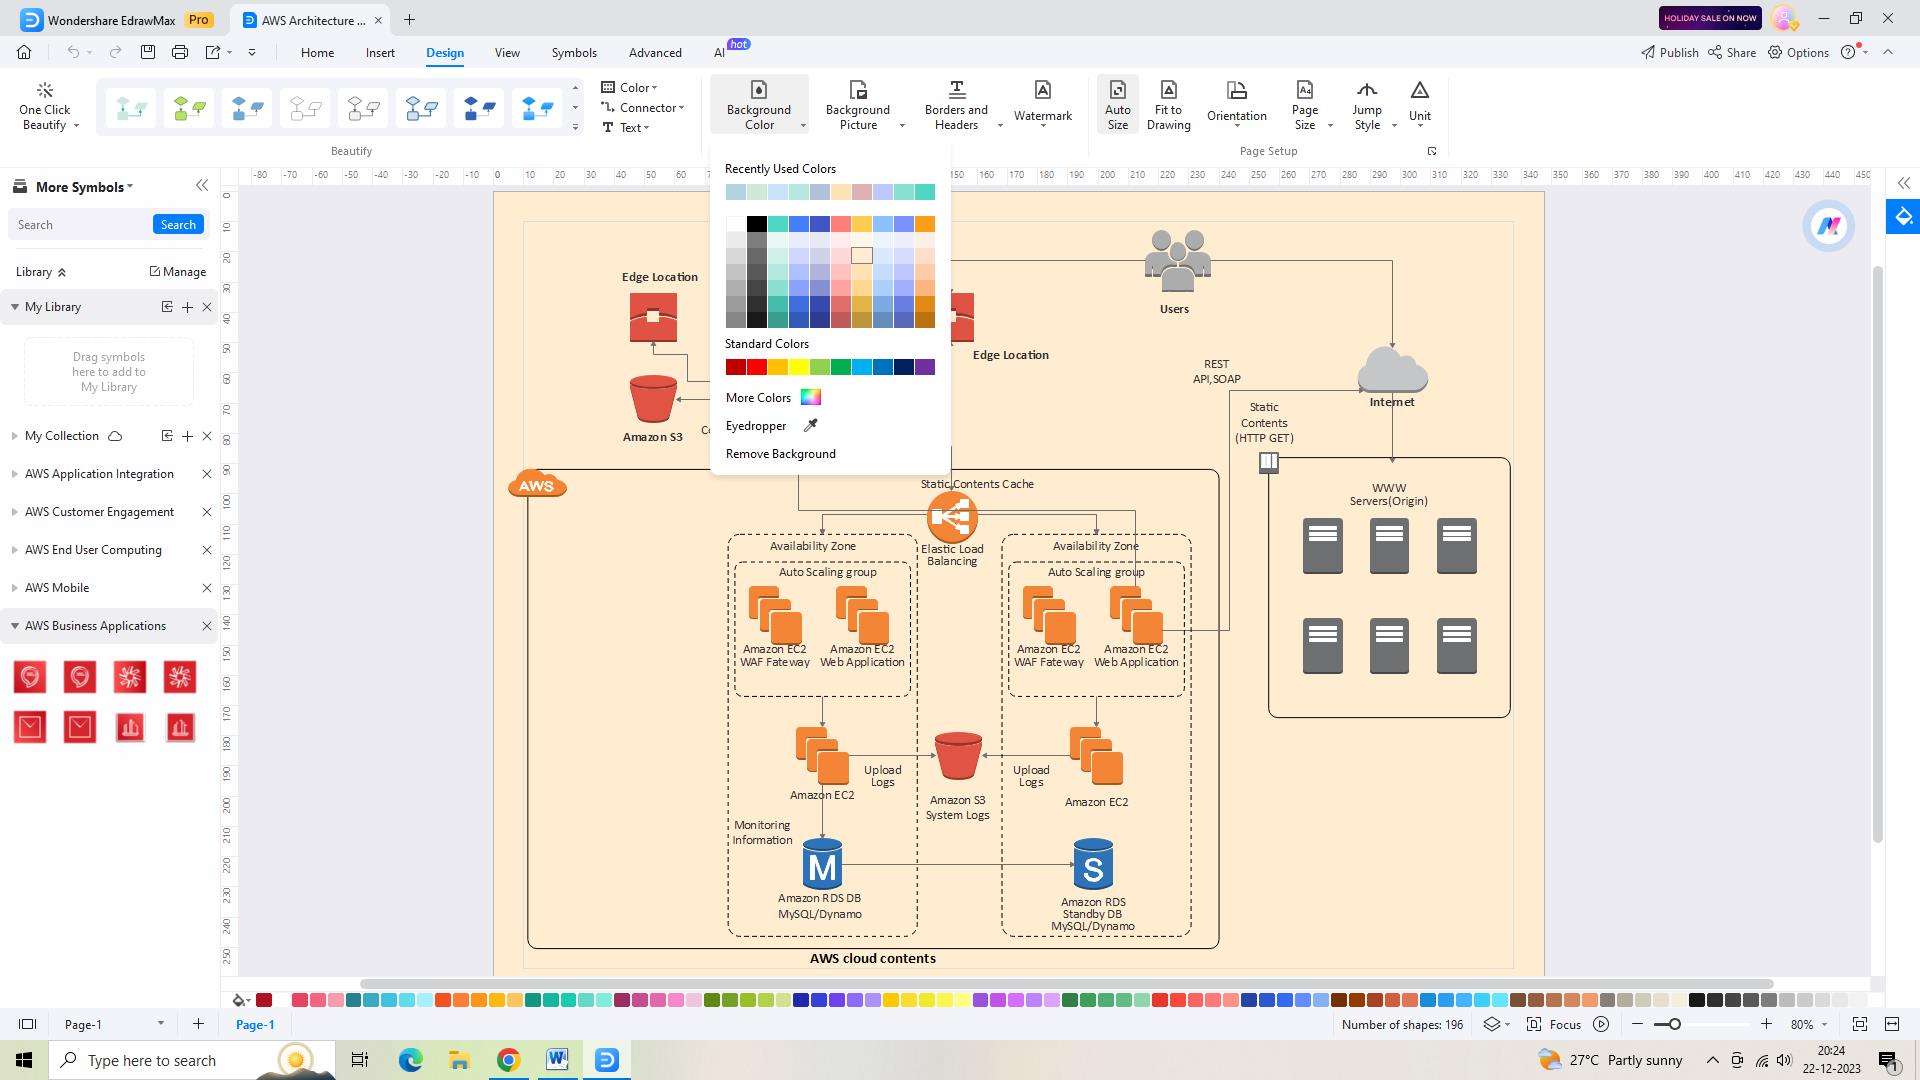
Task: Open Color theme dropdown
Action: [629, 88]
